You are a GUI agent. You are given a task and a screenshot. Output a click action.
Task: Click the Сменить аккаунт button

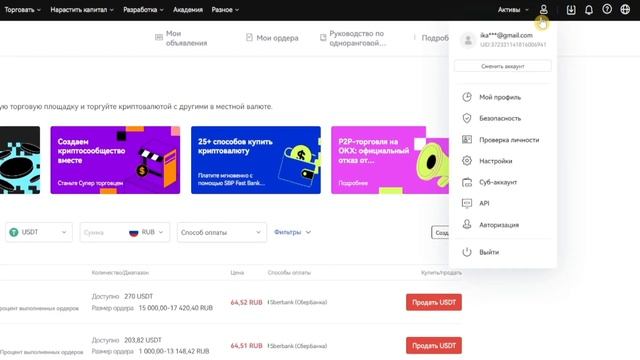tap(503, 66)
